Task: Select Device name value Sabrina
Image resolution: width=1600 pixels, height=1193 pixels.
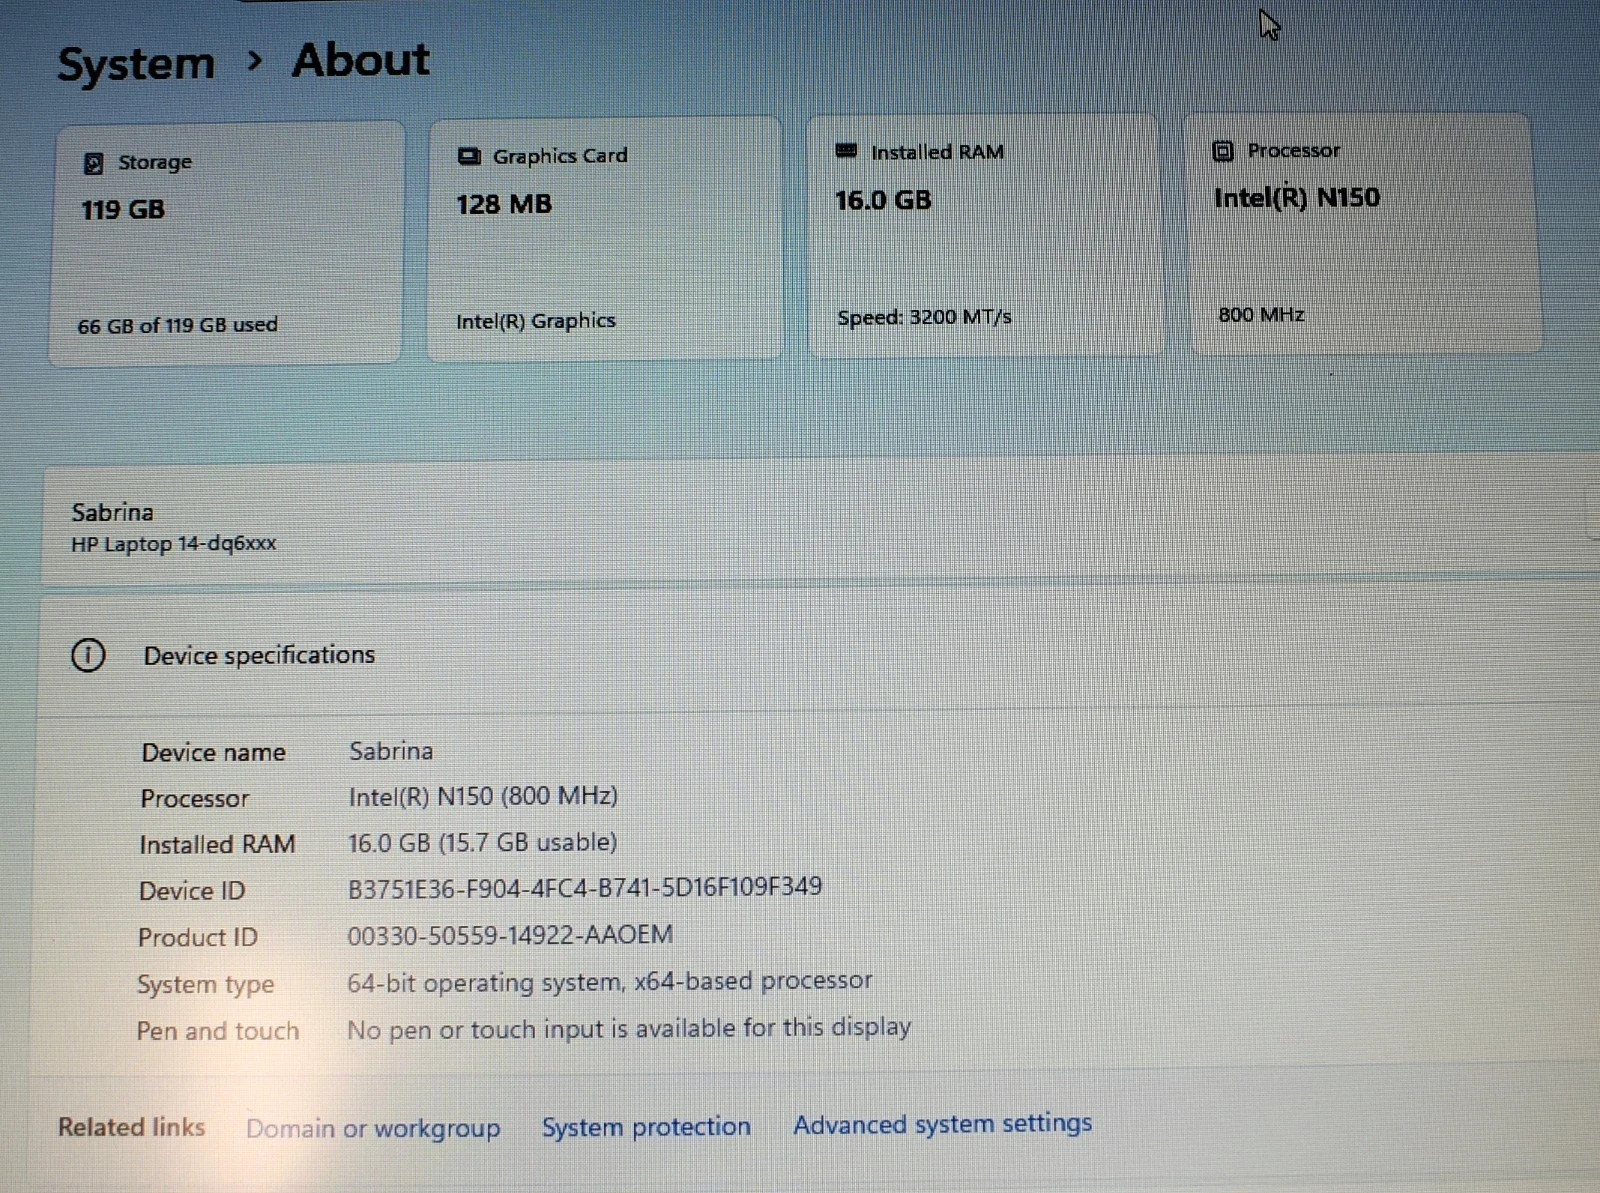Action: tap(391, 751)
